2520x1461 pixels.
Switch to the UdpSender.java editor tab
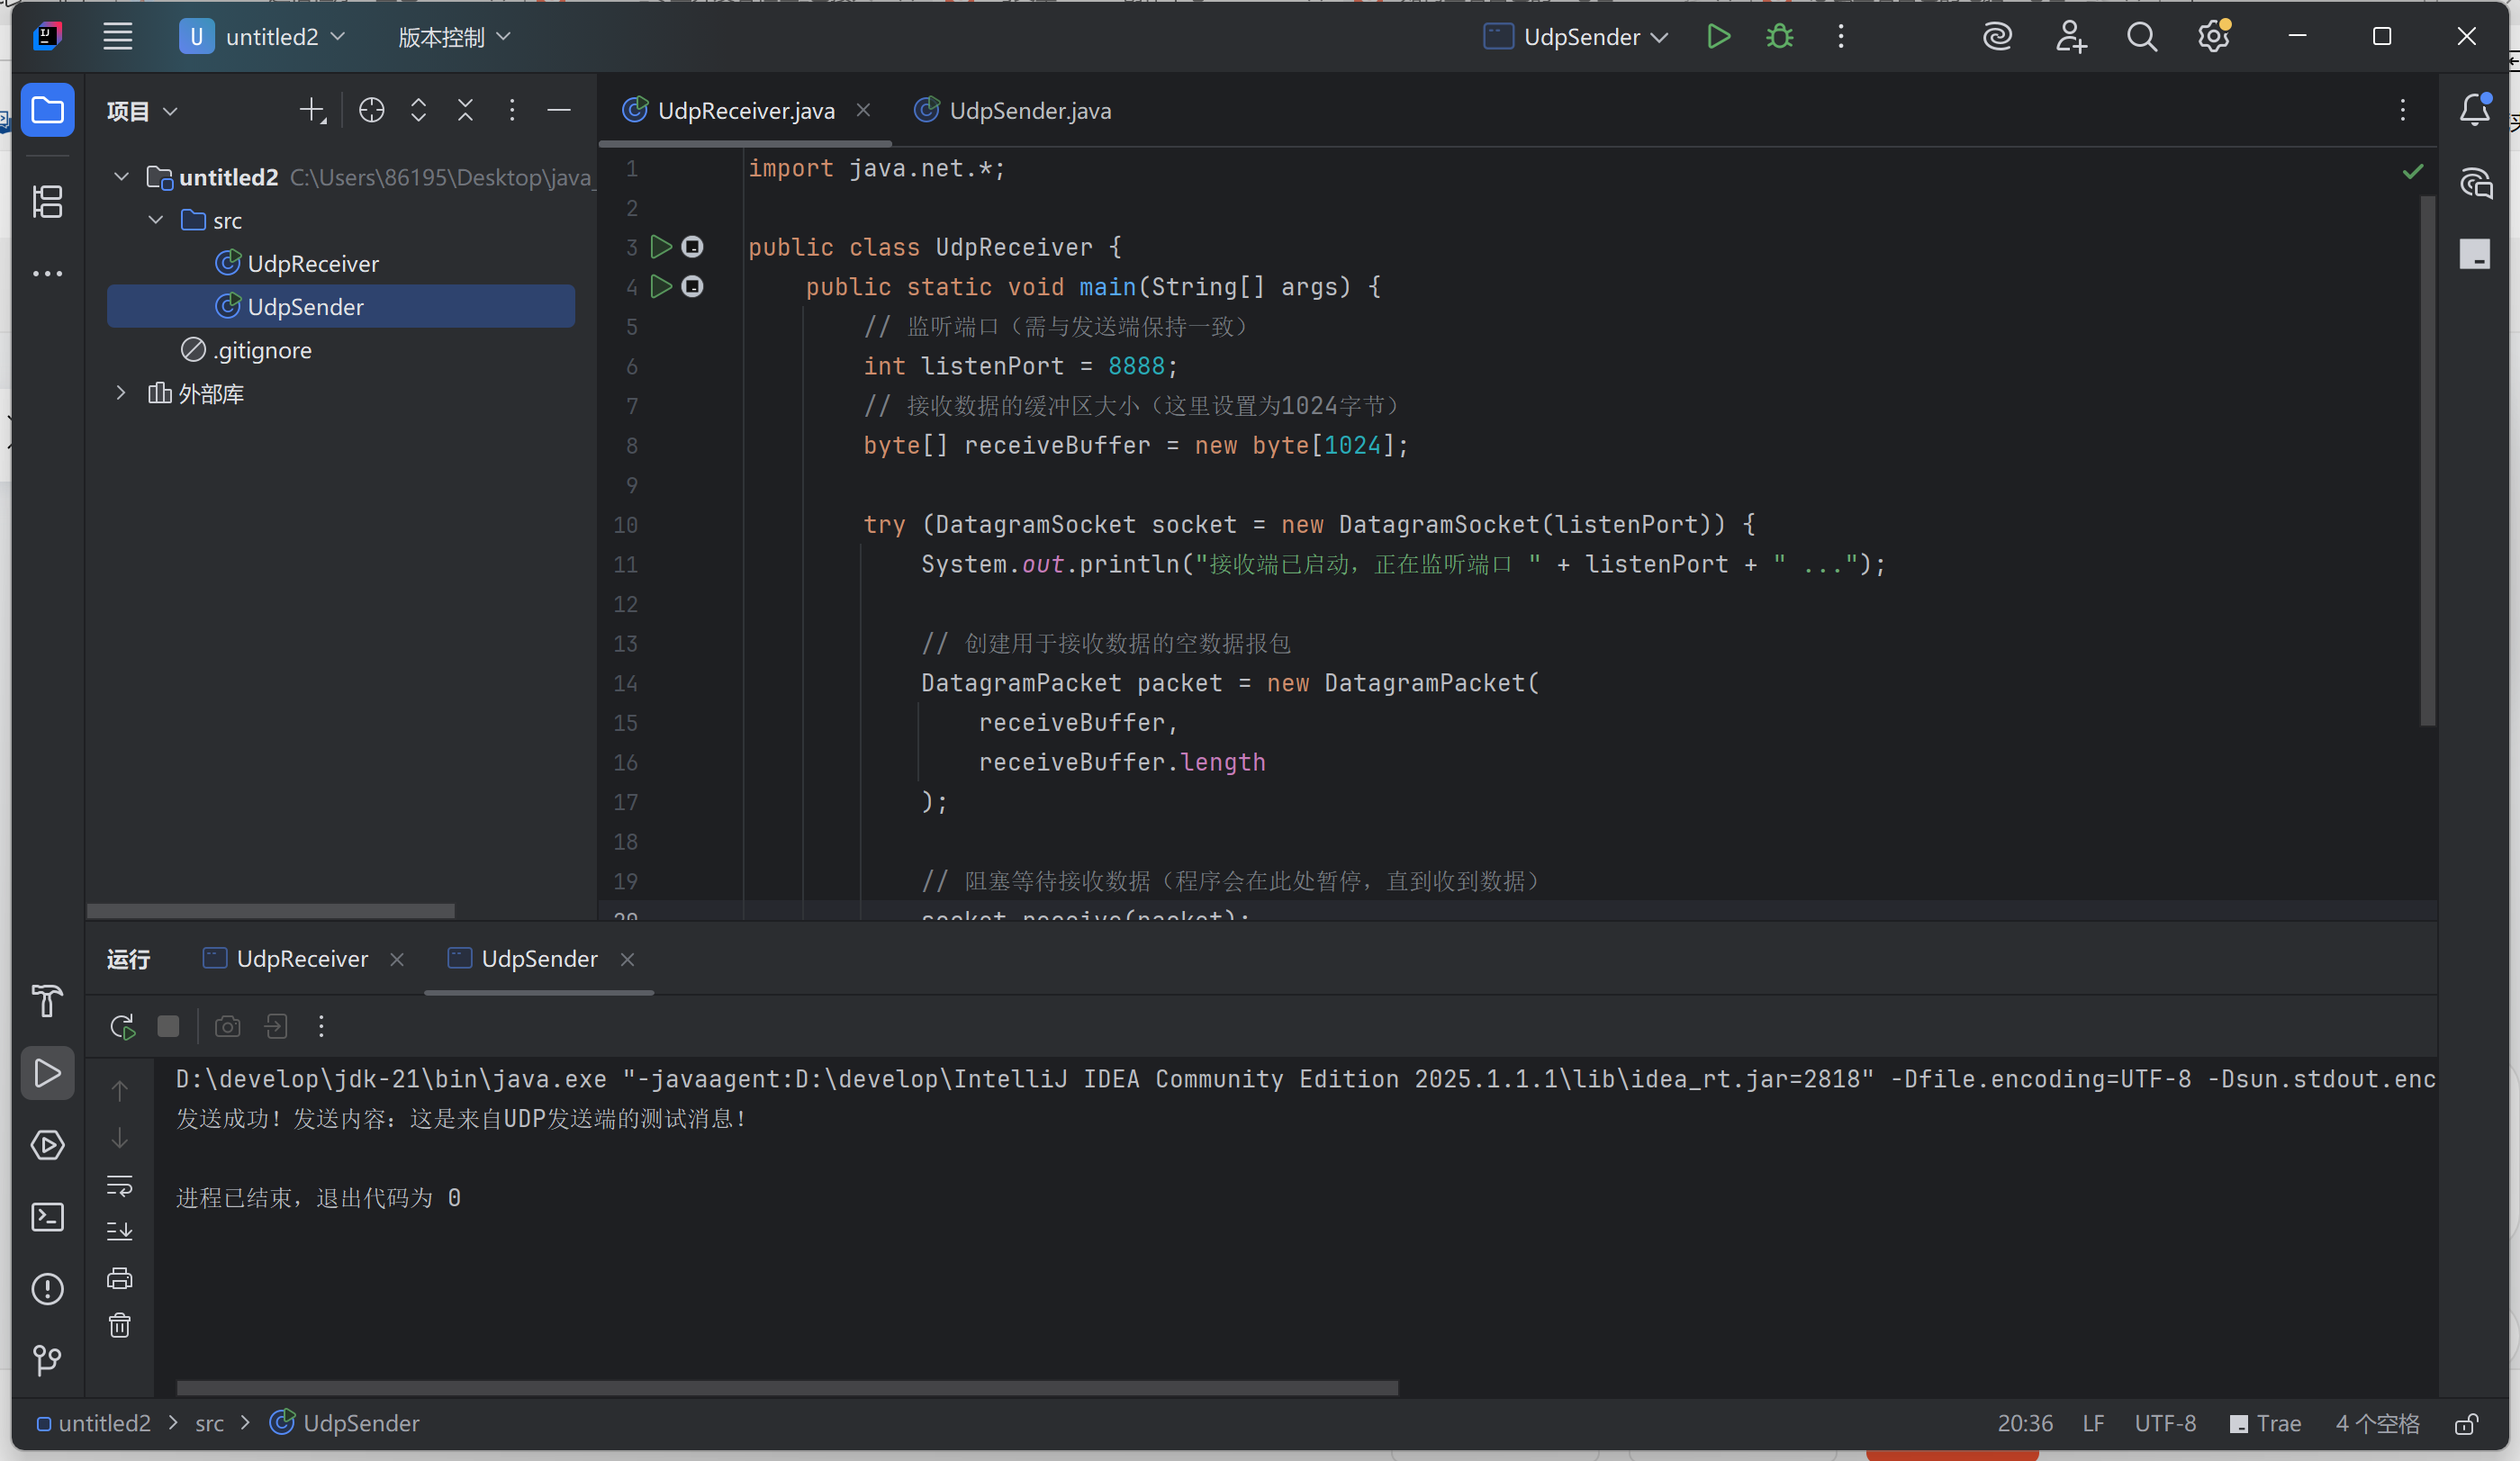click(x=1028, y=111)
